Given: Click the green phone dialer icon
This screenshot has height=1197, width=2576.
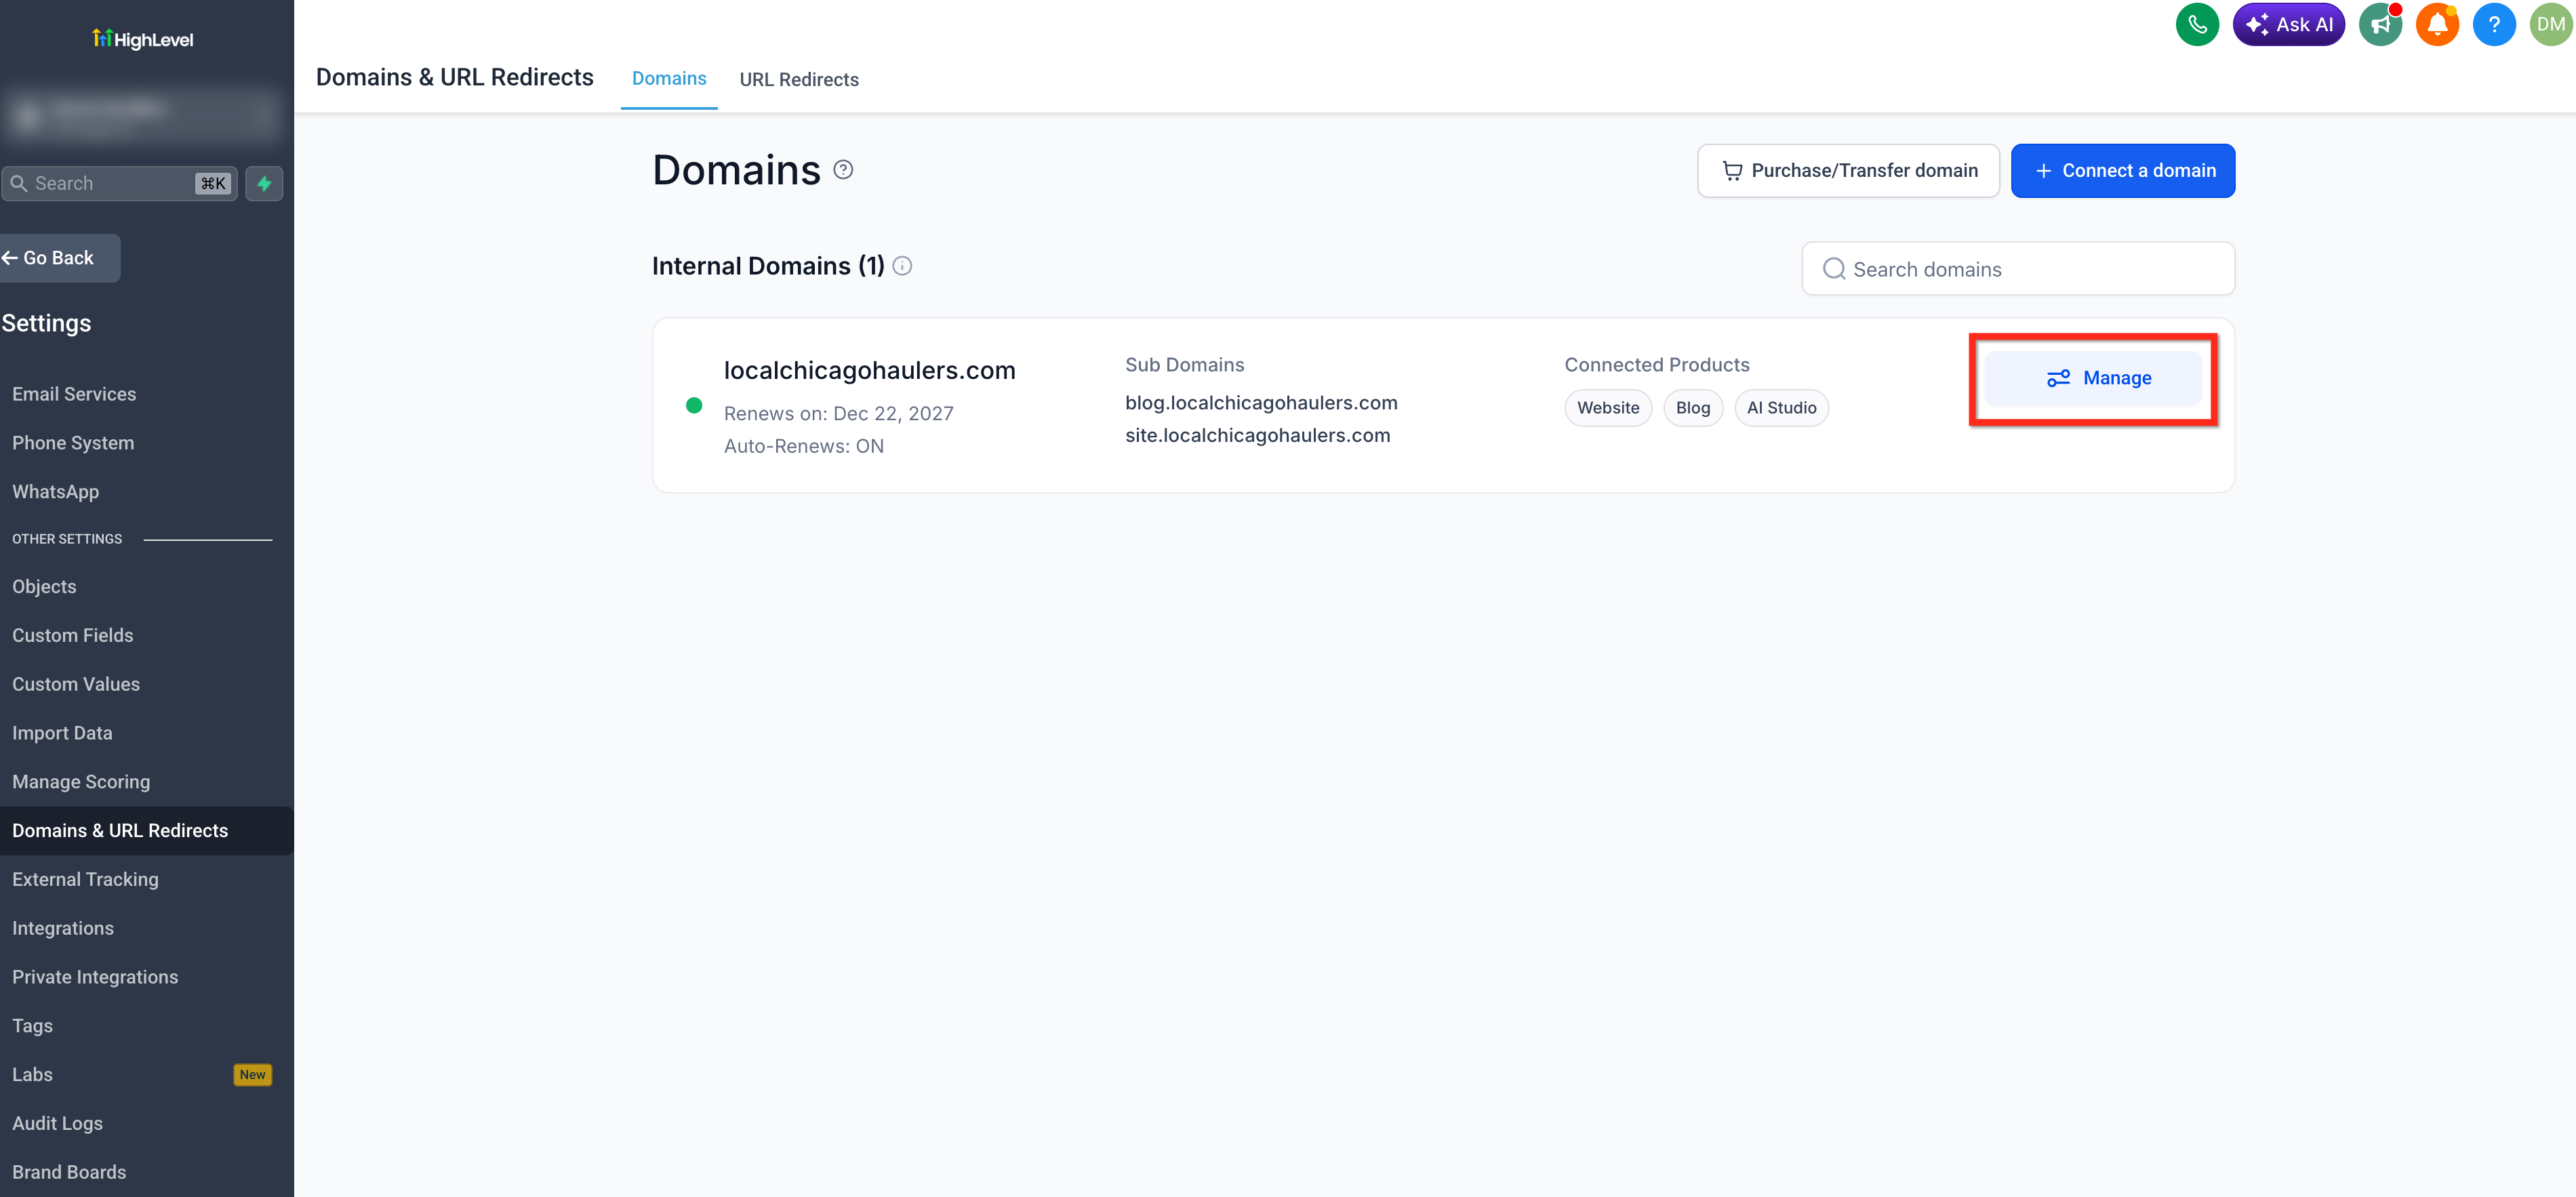Looking at the screenshot, I should 2197,24.
